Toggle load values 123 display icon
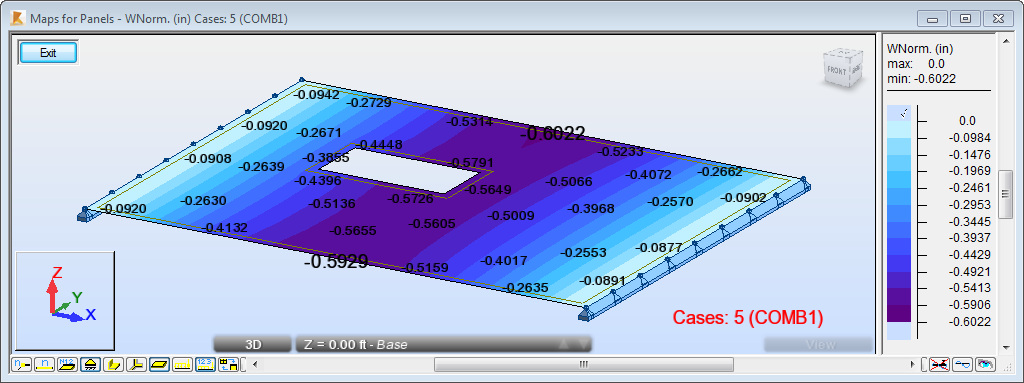Image resolution: width=1024 pixels, height=383 pixels. coord(204,364)
